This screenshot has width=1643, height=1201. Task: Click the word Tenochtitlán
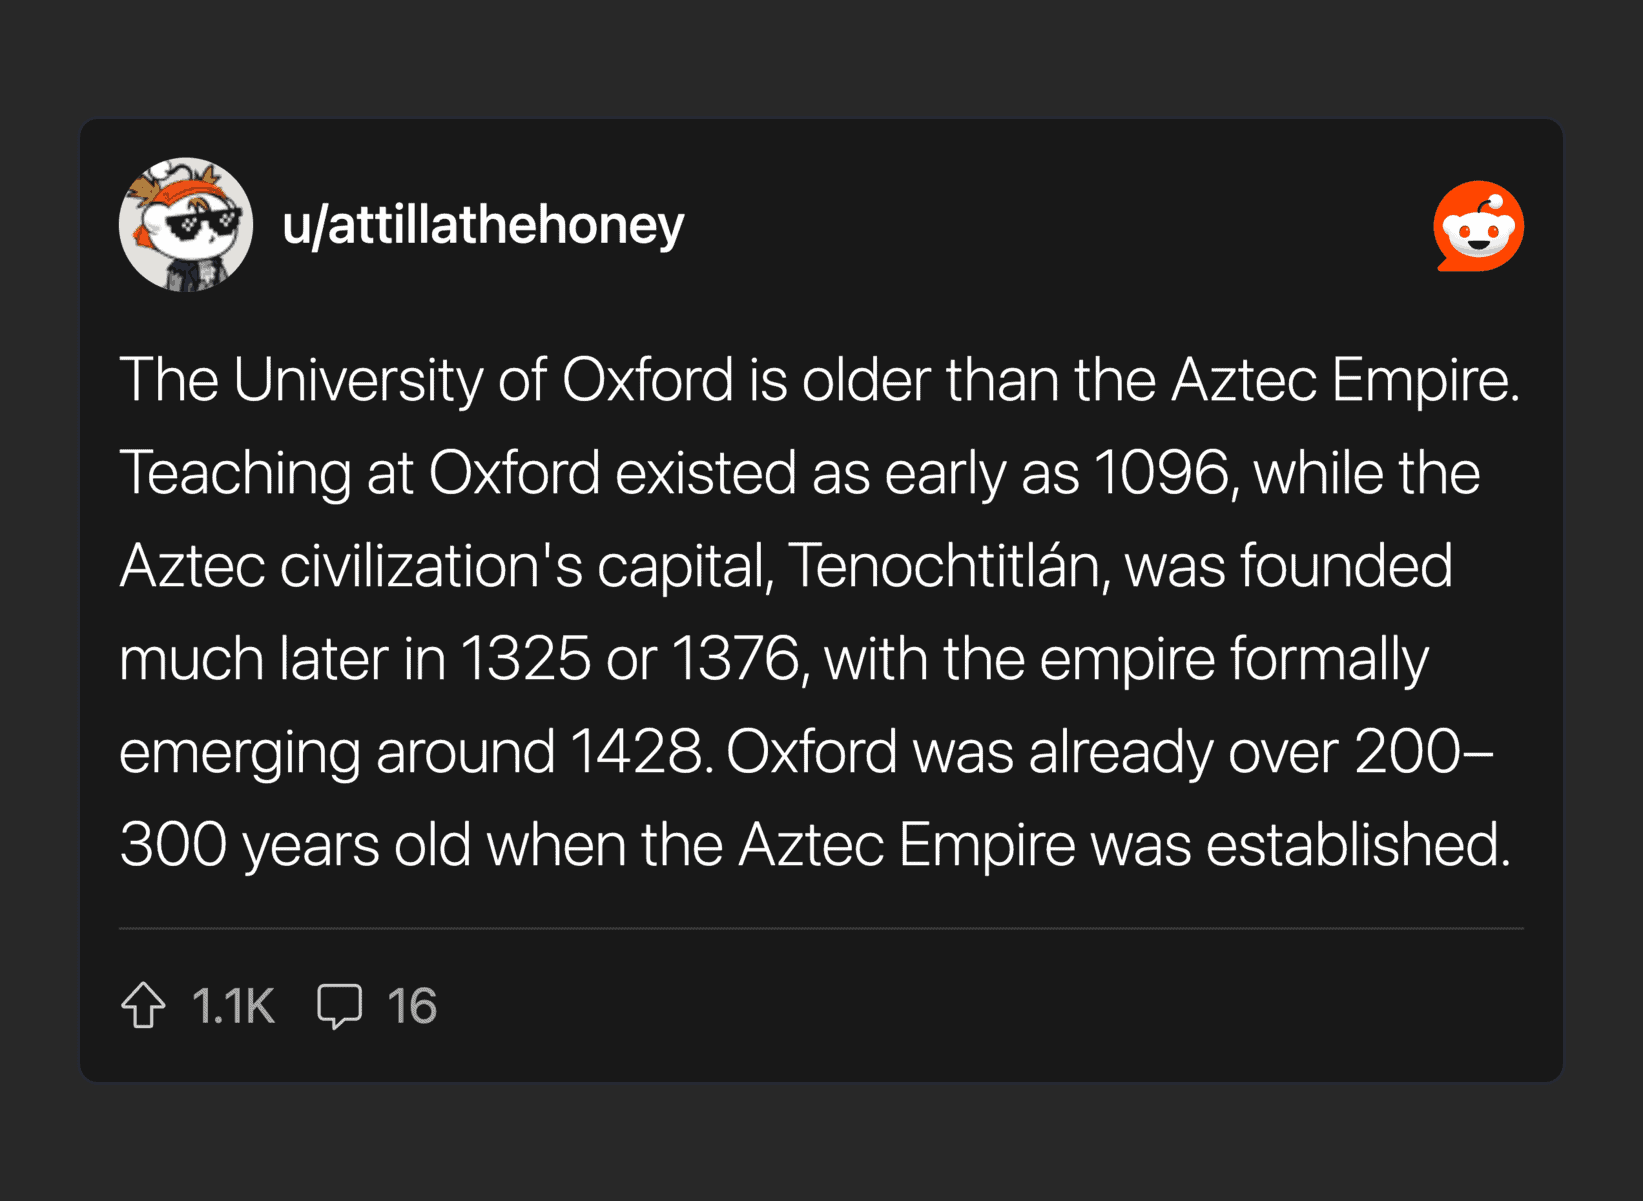(943, 566)
